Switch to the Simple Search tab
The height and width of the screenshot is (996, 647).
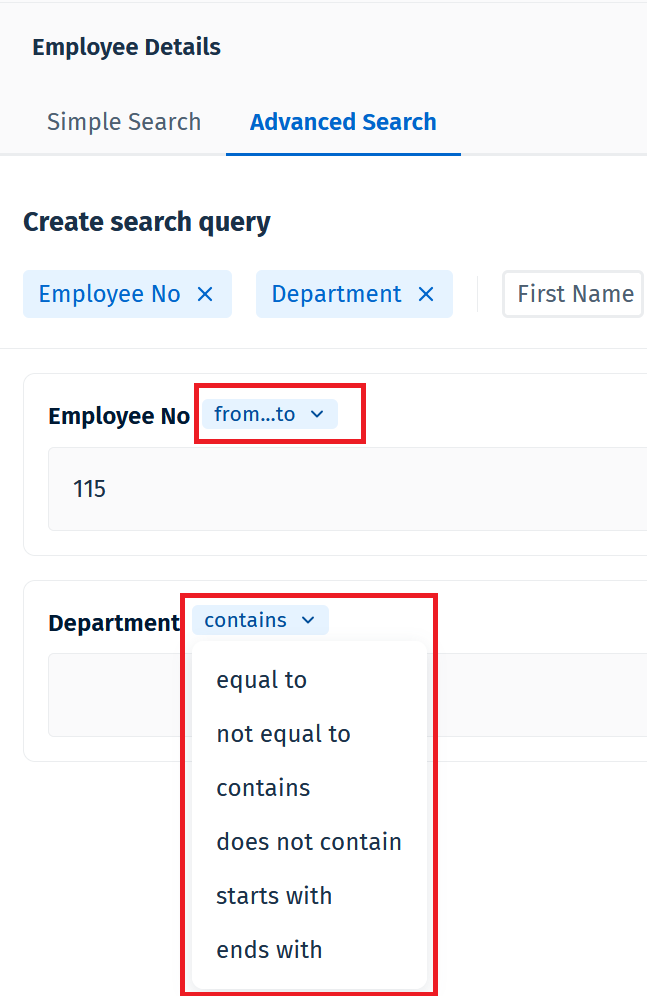124,121
